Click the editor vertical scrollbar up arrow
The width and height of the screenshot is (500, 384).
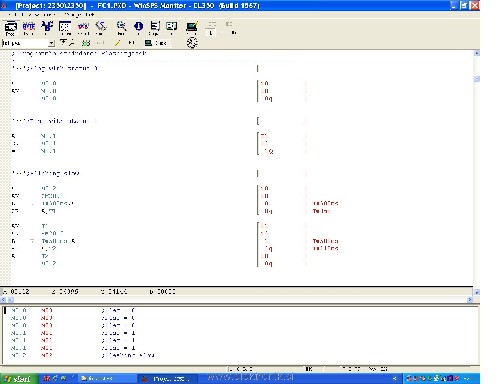coord(477,53)
